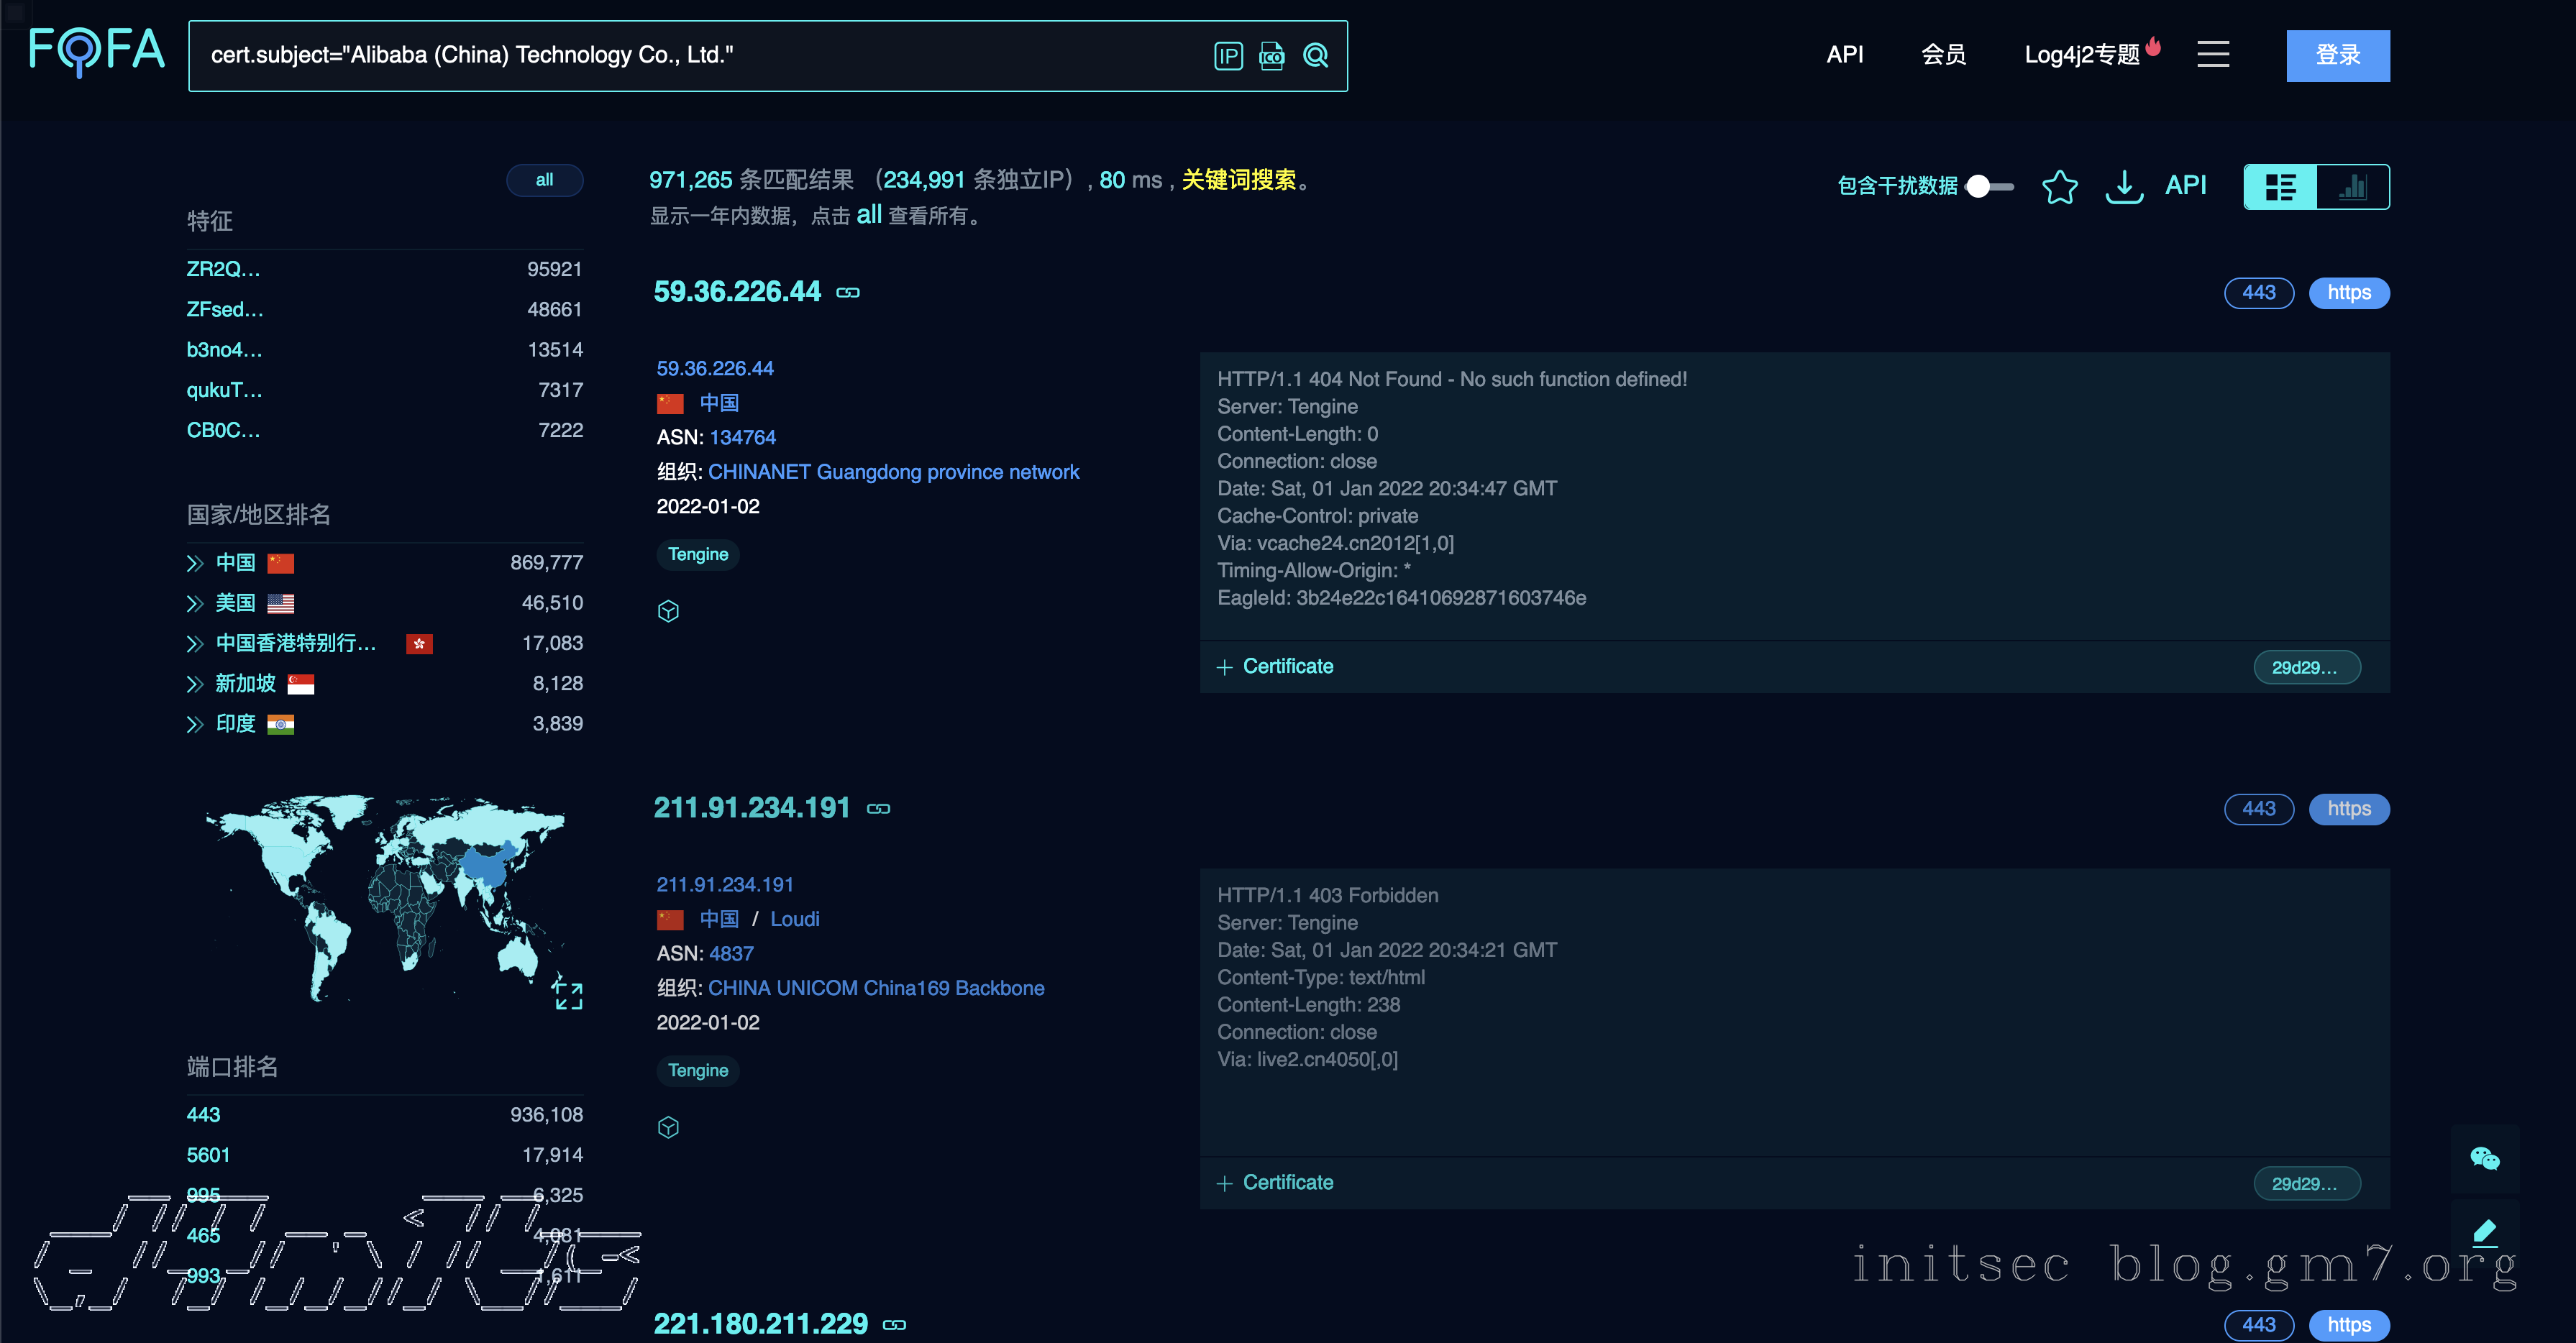Open the Log4j2专题 menu item

tap(2082, 55)
